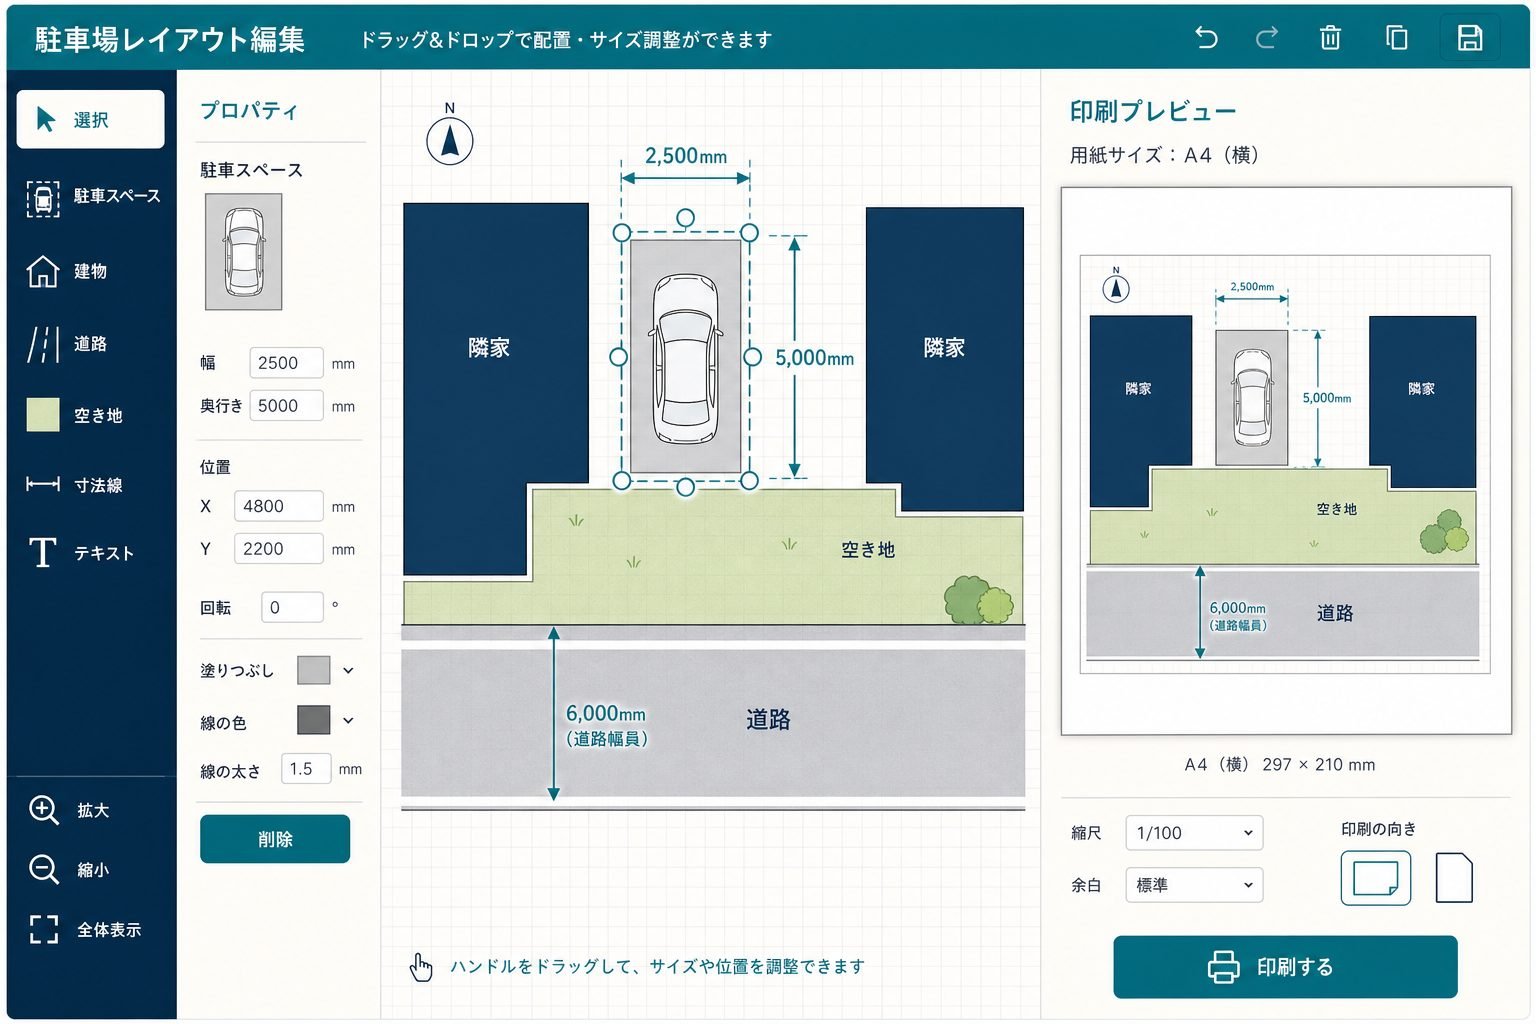Click the undo arrow icon

[1206, 38]
